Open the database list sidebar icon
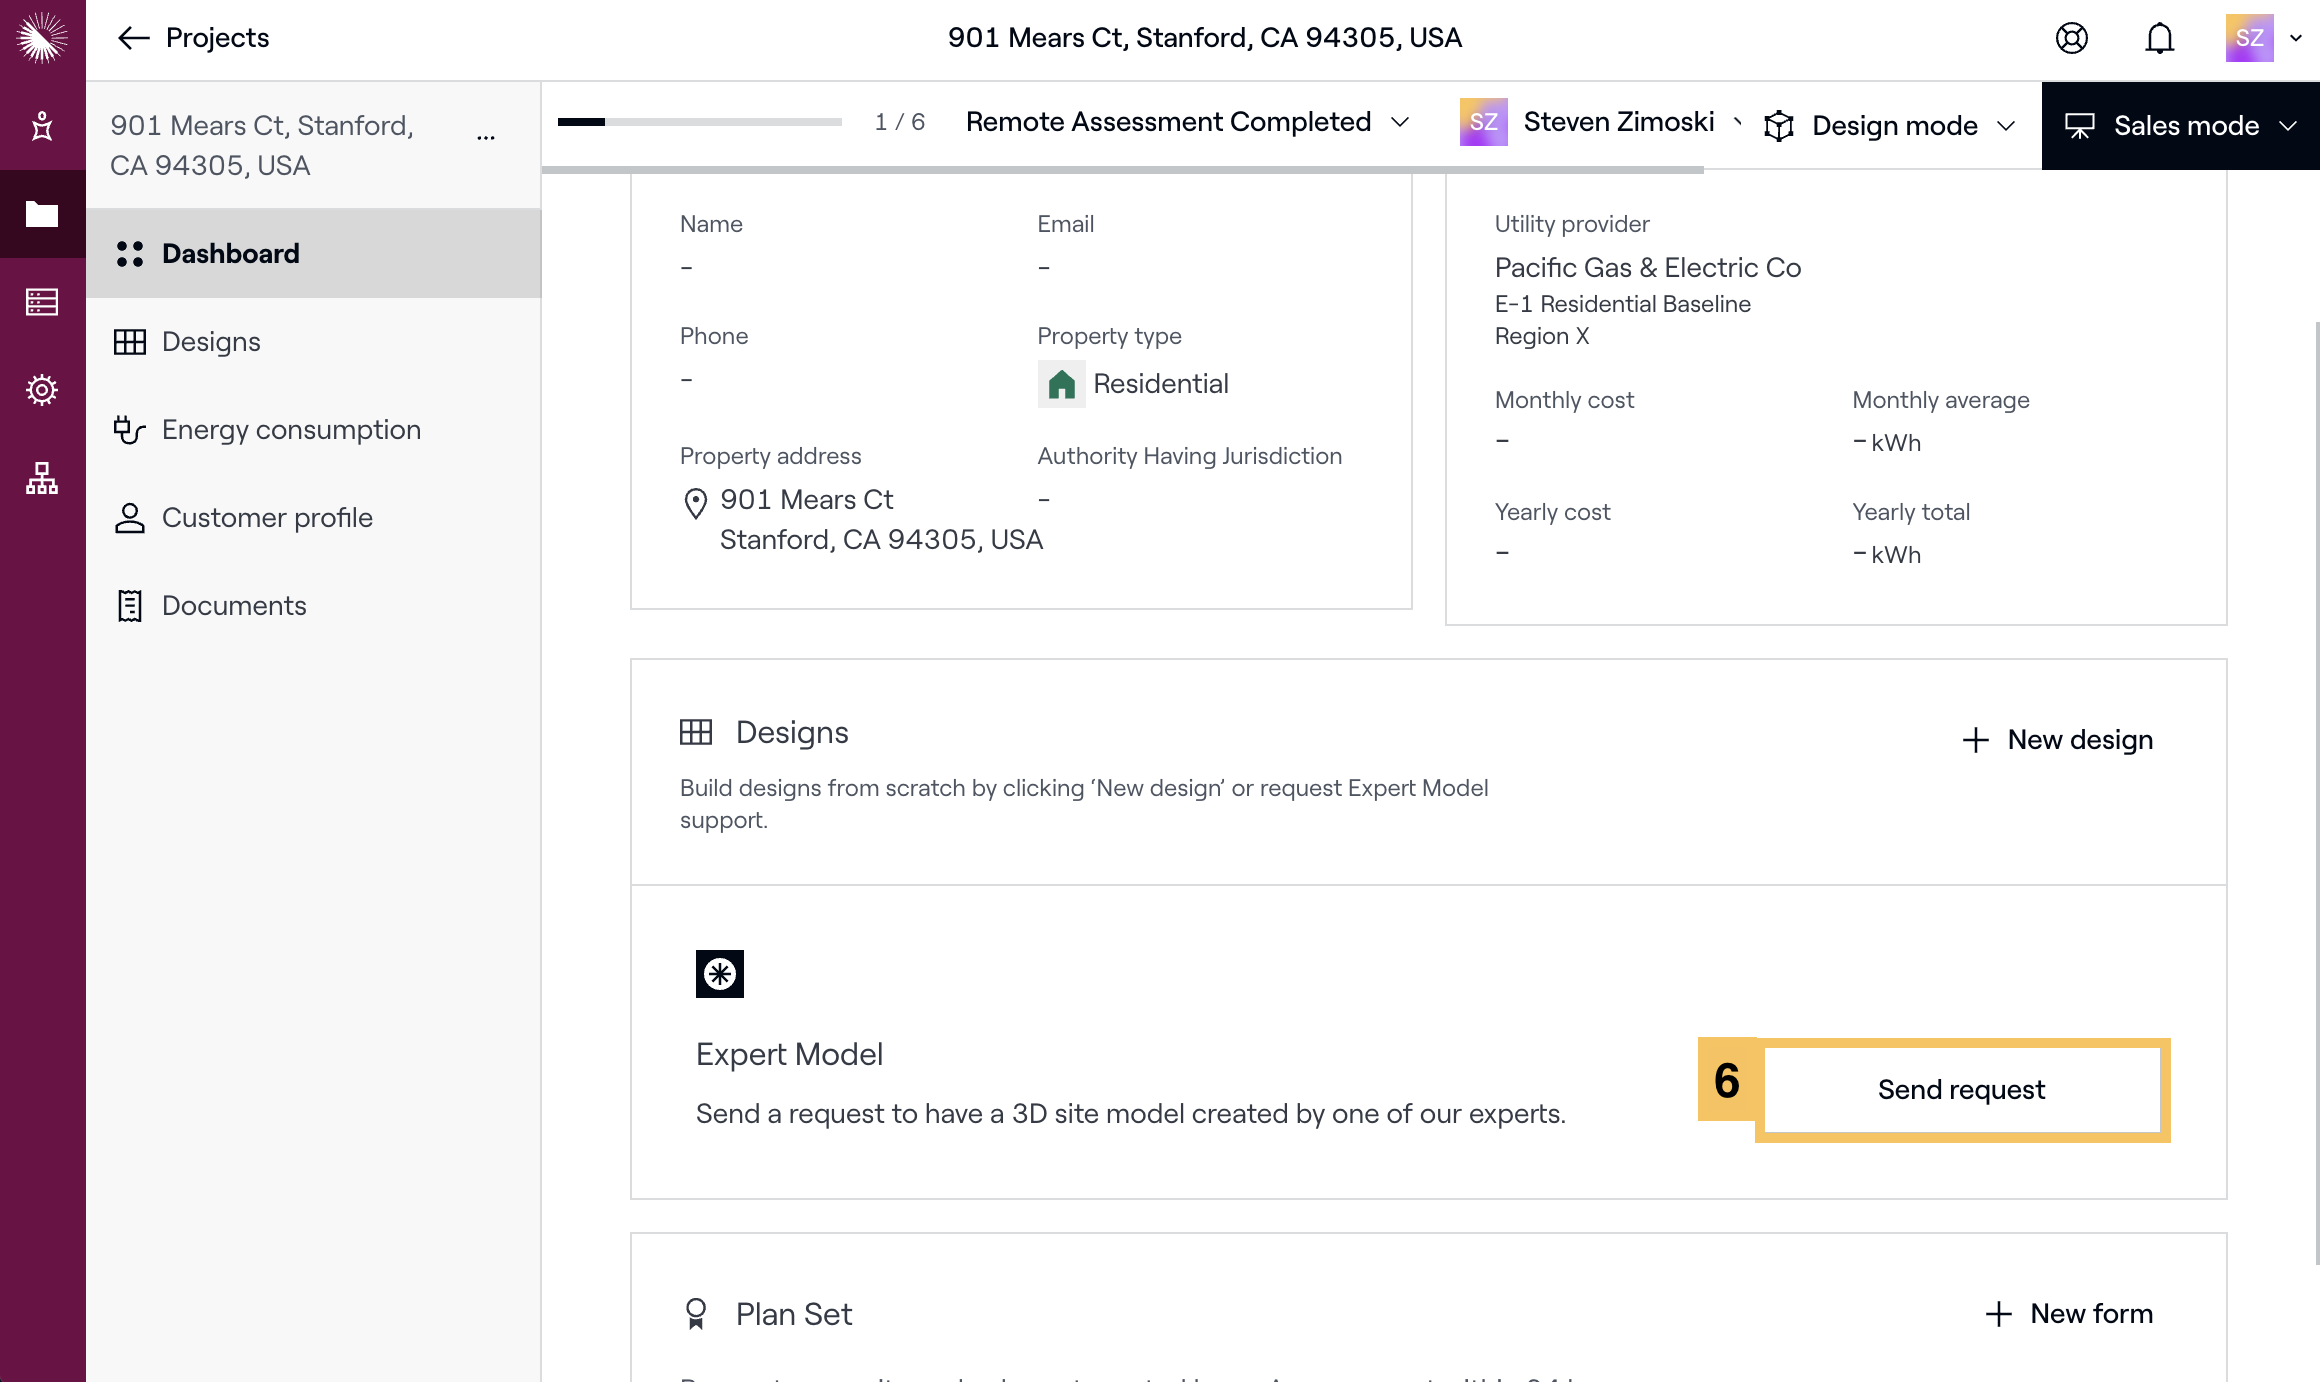Viewport: 2320px width, 1382px height. 42,302
